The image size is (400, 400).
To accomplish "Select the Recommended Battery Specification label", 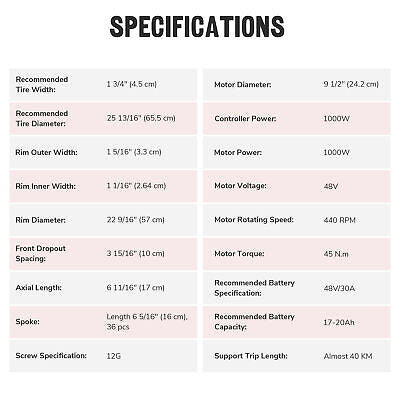I will pos(254,288).
